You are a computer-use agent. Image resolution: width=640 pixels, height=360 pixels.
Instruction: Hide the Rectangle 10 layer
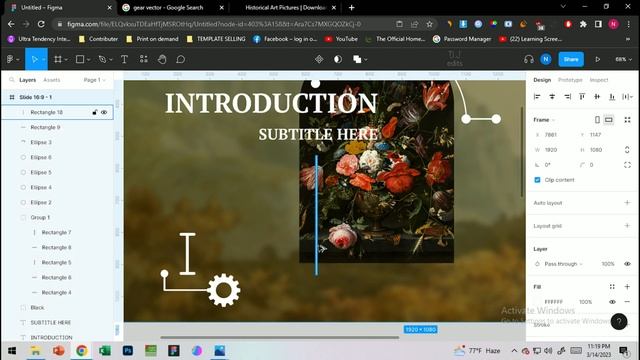coord(104,112)
